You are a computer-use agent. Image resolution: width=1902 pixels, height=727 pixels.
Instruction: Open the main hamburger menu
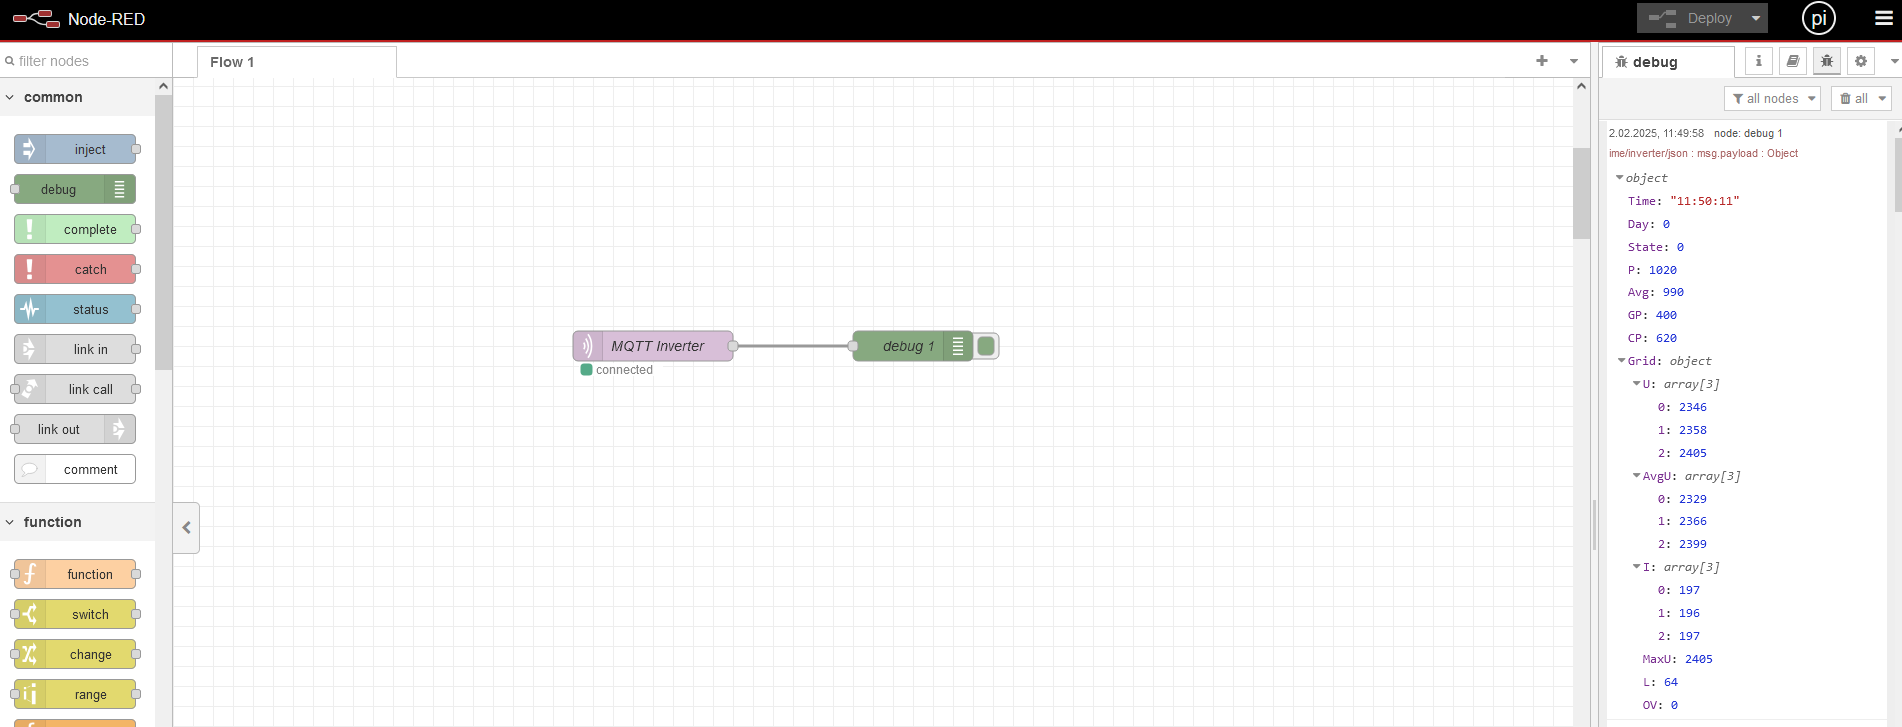[x=1883, y=18]
